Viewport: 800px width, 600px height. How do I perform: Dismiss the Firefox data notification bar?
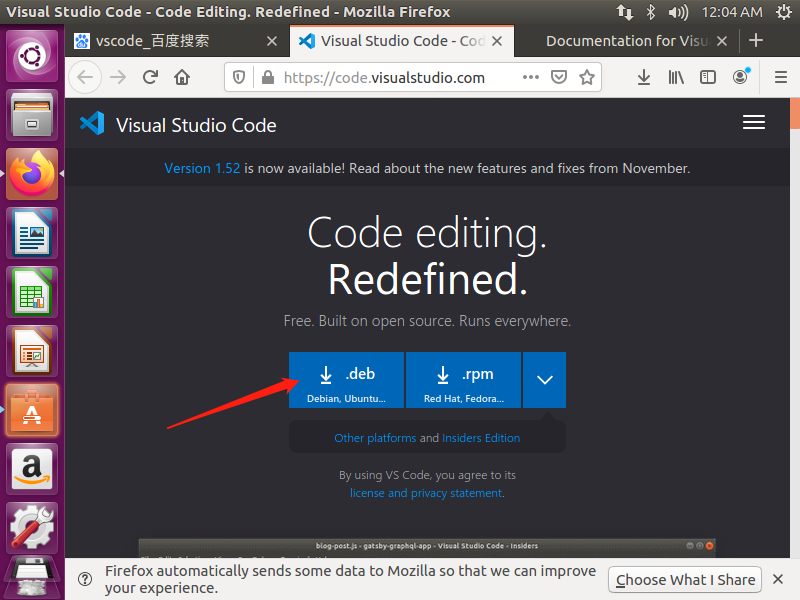point(778,579)
